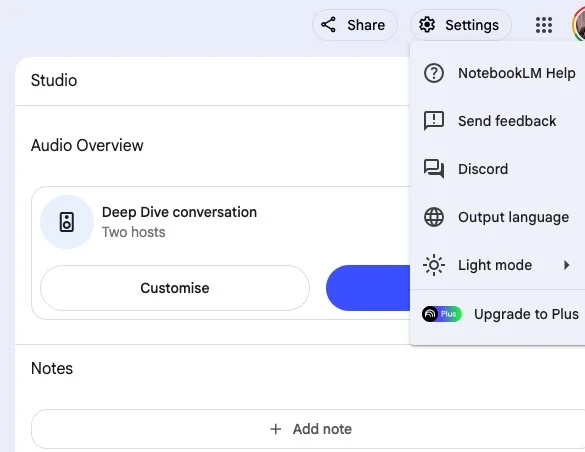This screenshot has width=585, height=452.
Task: Click the globe icon for Output language
Action: pos(434,217)
